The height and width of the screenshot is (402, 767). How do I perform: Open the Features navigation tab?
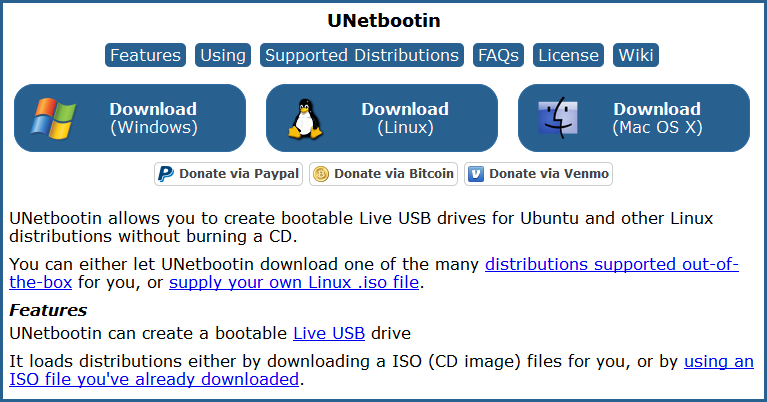pos(145,55)
